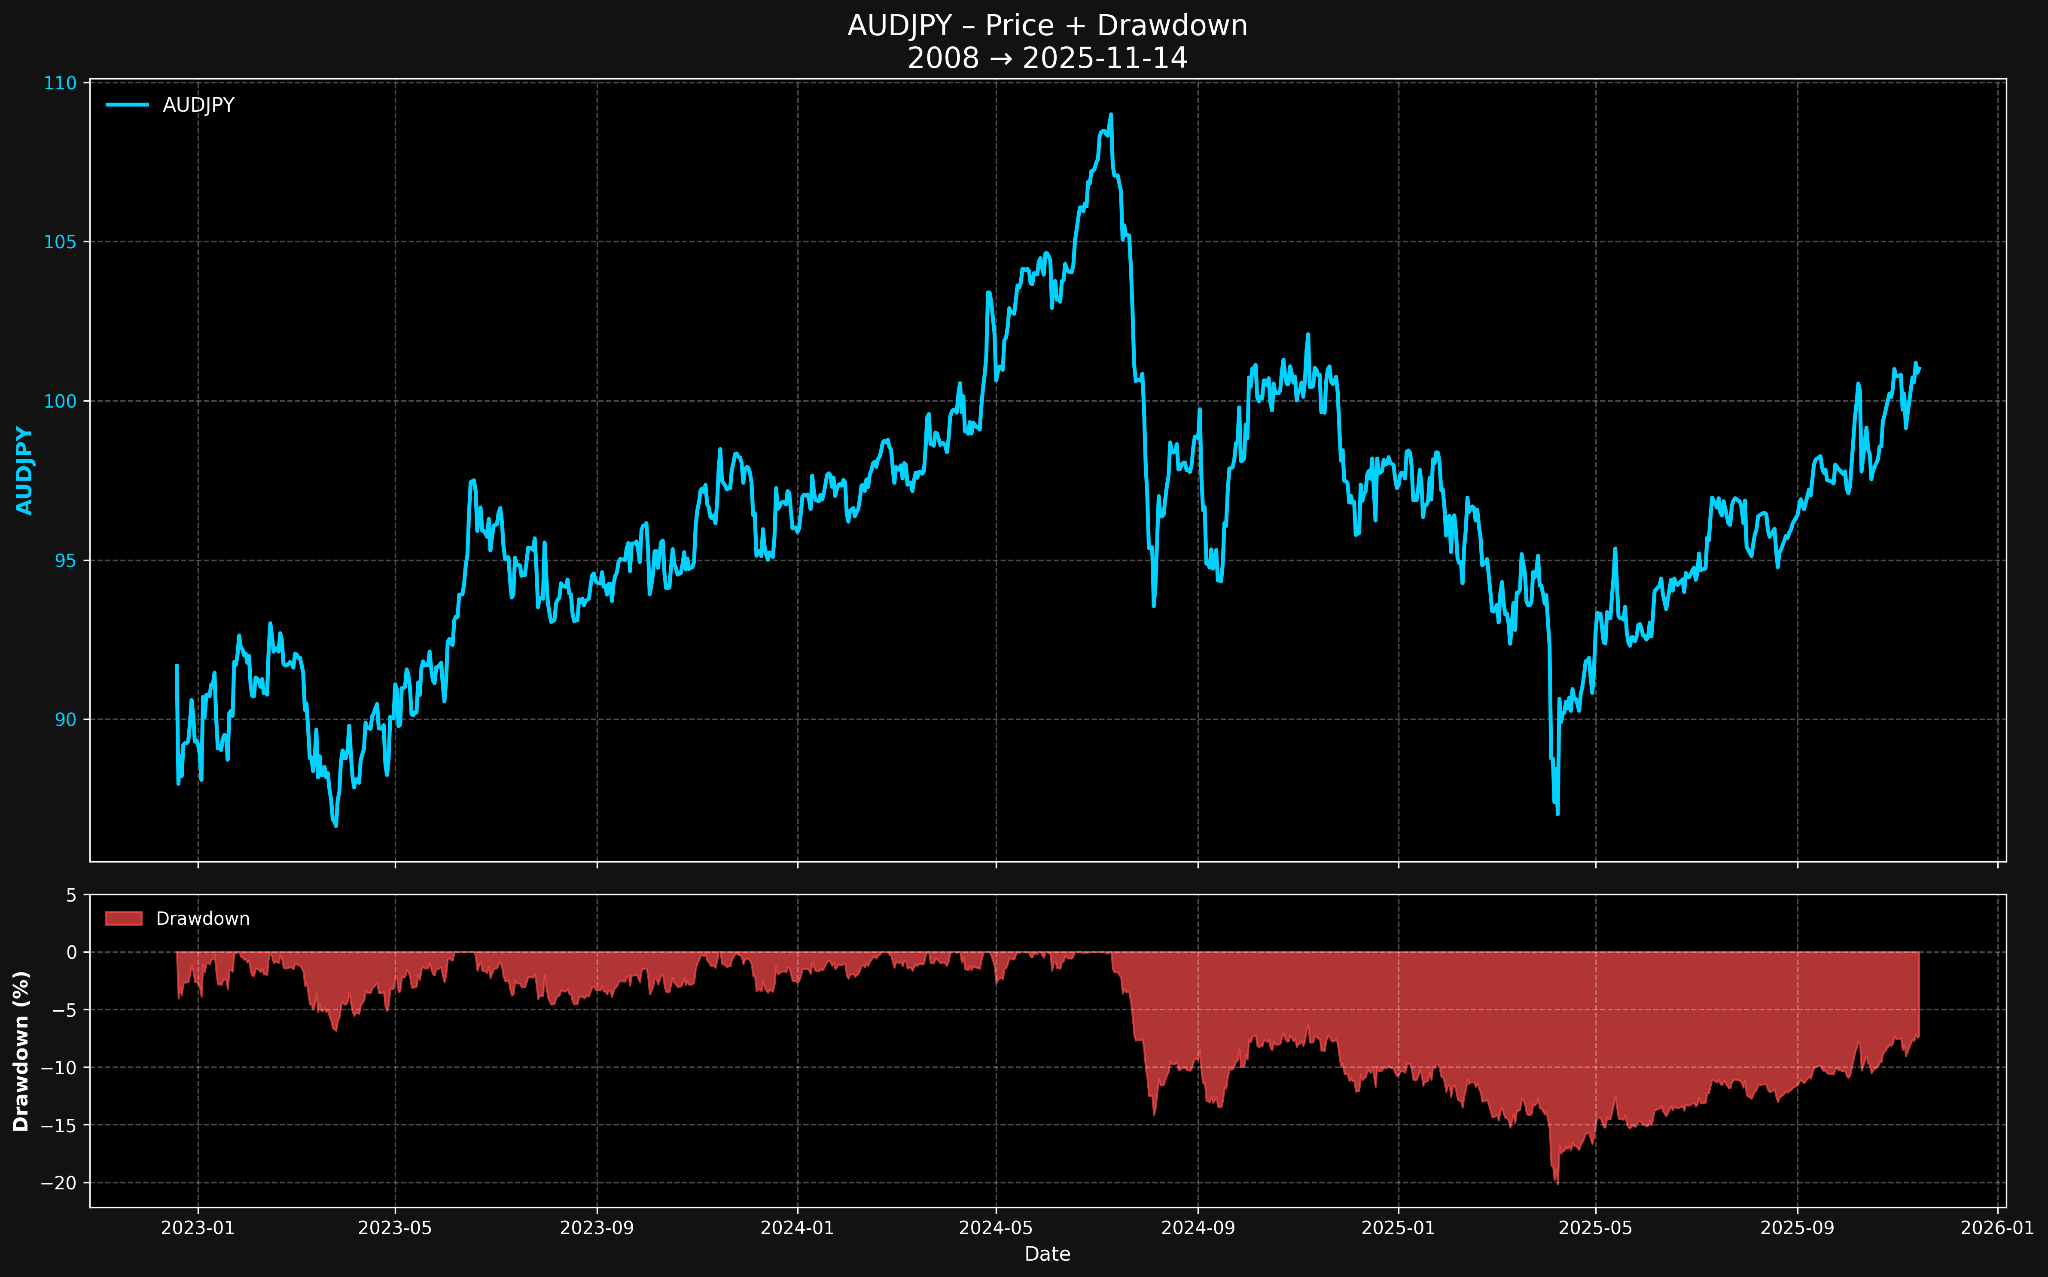Click the price peak near 109
The image size is (2048, 1277).
1110,115
